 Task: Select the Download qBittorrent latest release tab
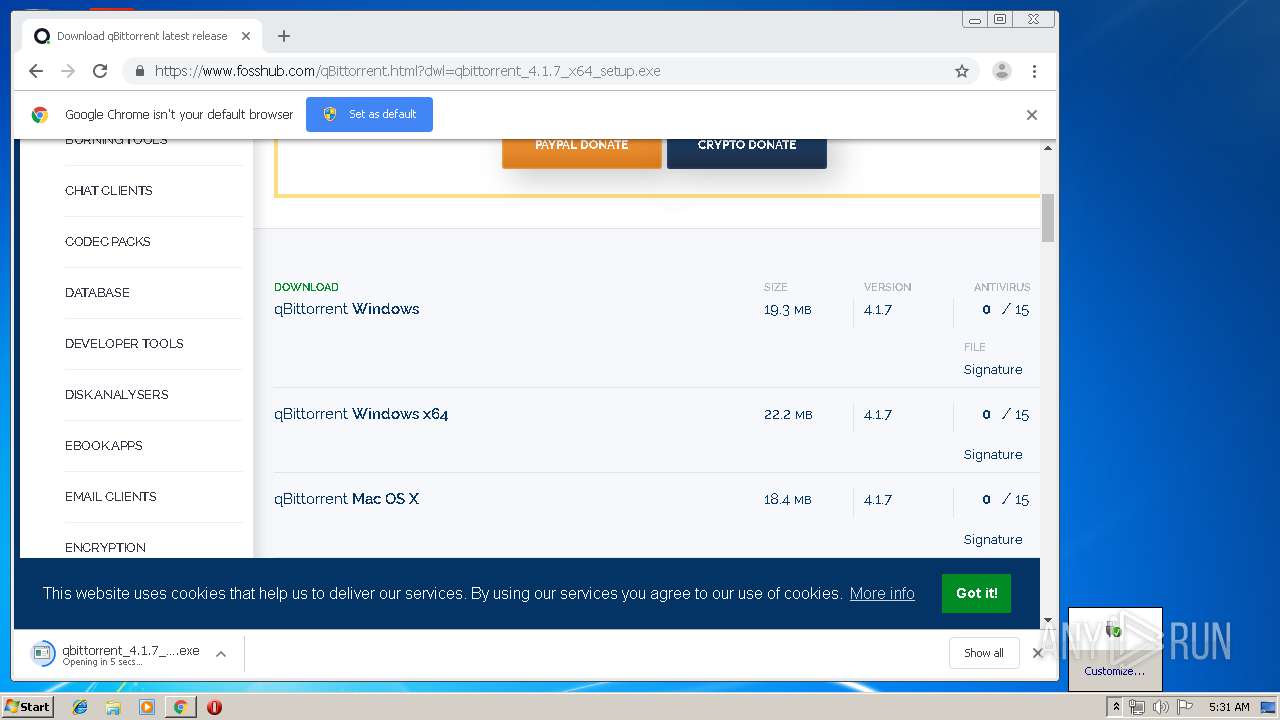142,36
